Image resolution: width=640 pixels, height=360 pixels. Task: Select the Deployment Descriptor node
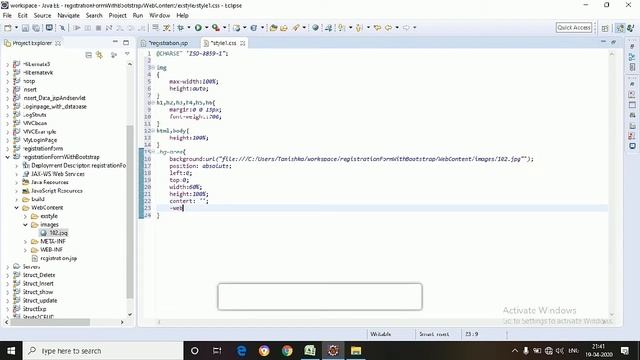[74, 165]
